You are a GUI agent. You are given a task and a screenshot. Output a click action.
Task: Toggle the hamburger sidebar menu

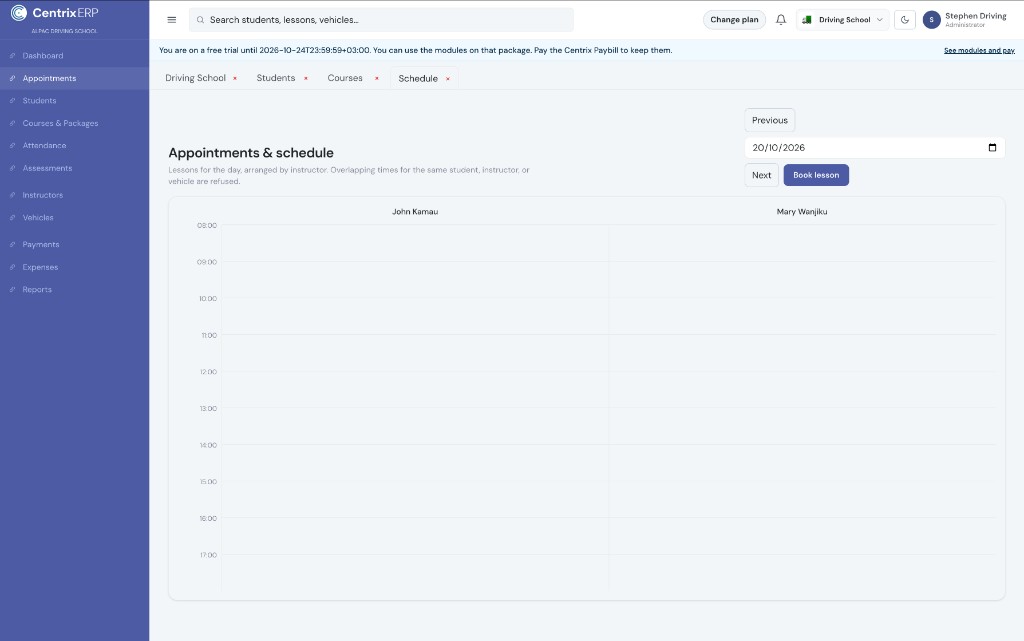click(x=172, y=20)
